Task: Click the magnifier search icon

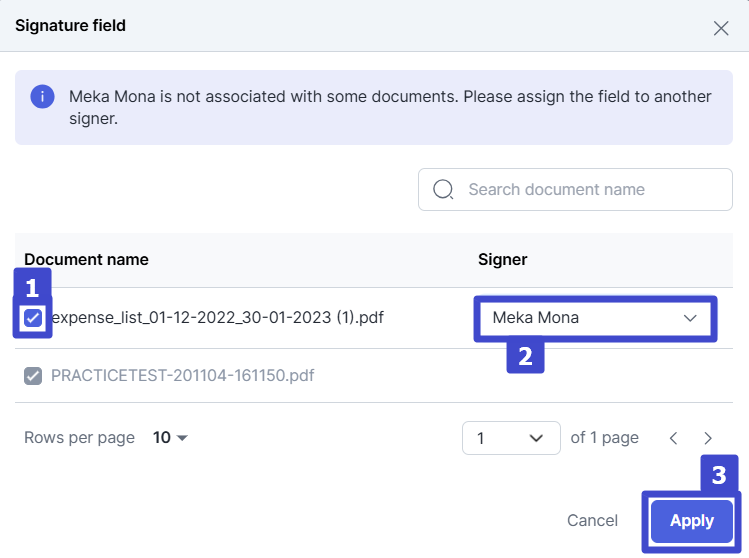Action: coord(443,190)
